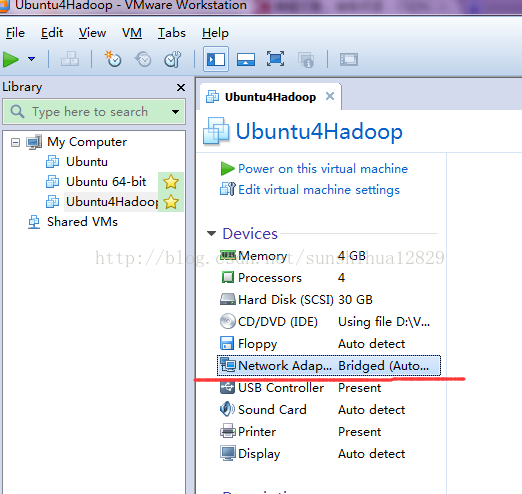Click the revert to snapshot icon
The image size is (522, 494).
coord(143,59)
